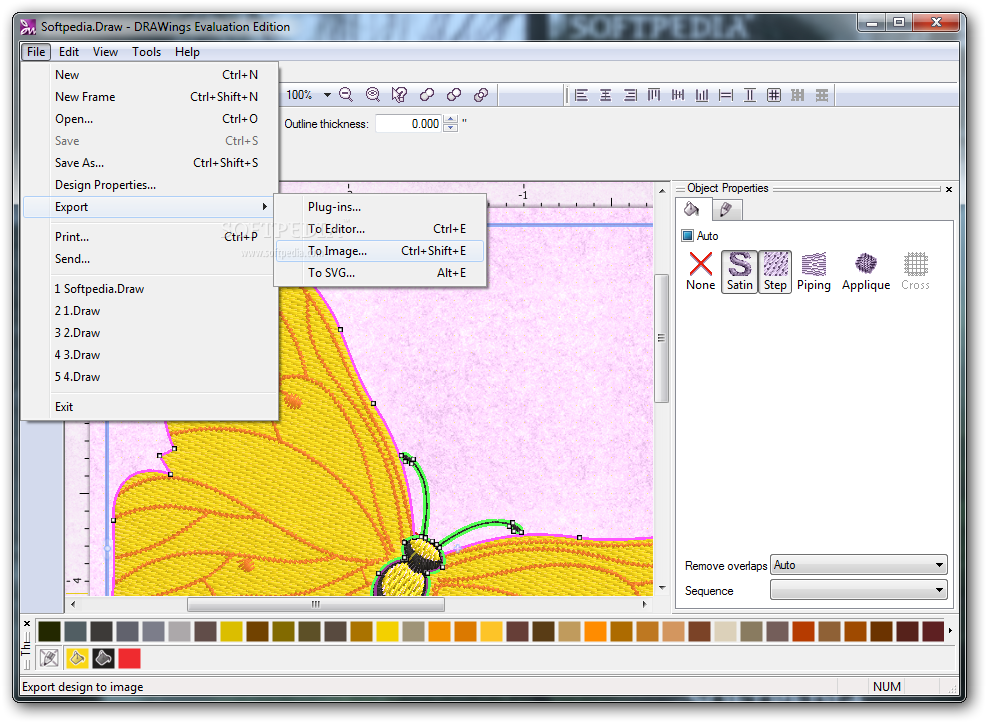The image size is (987, 723).
Task: Click Print in File menu
Action: [150, 237]
